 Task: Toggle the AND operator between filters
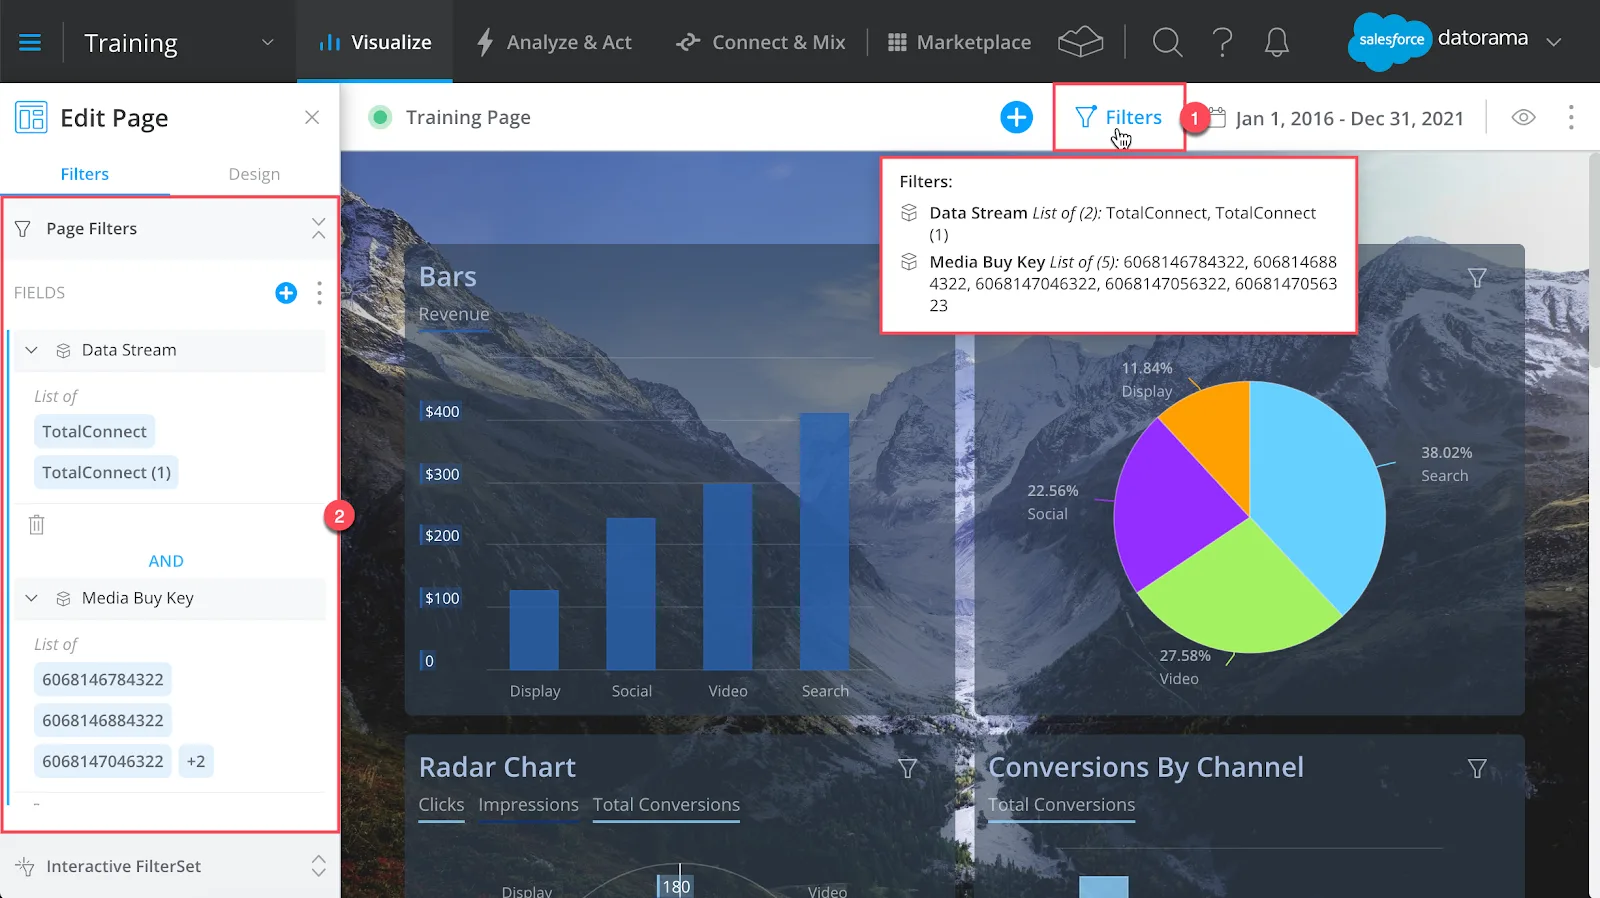166,561
